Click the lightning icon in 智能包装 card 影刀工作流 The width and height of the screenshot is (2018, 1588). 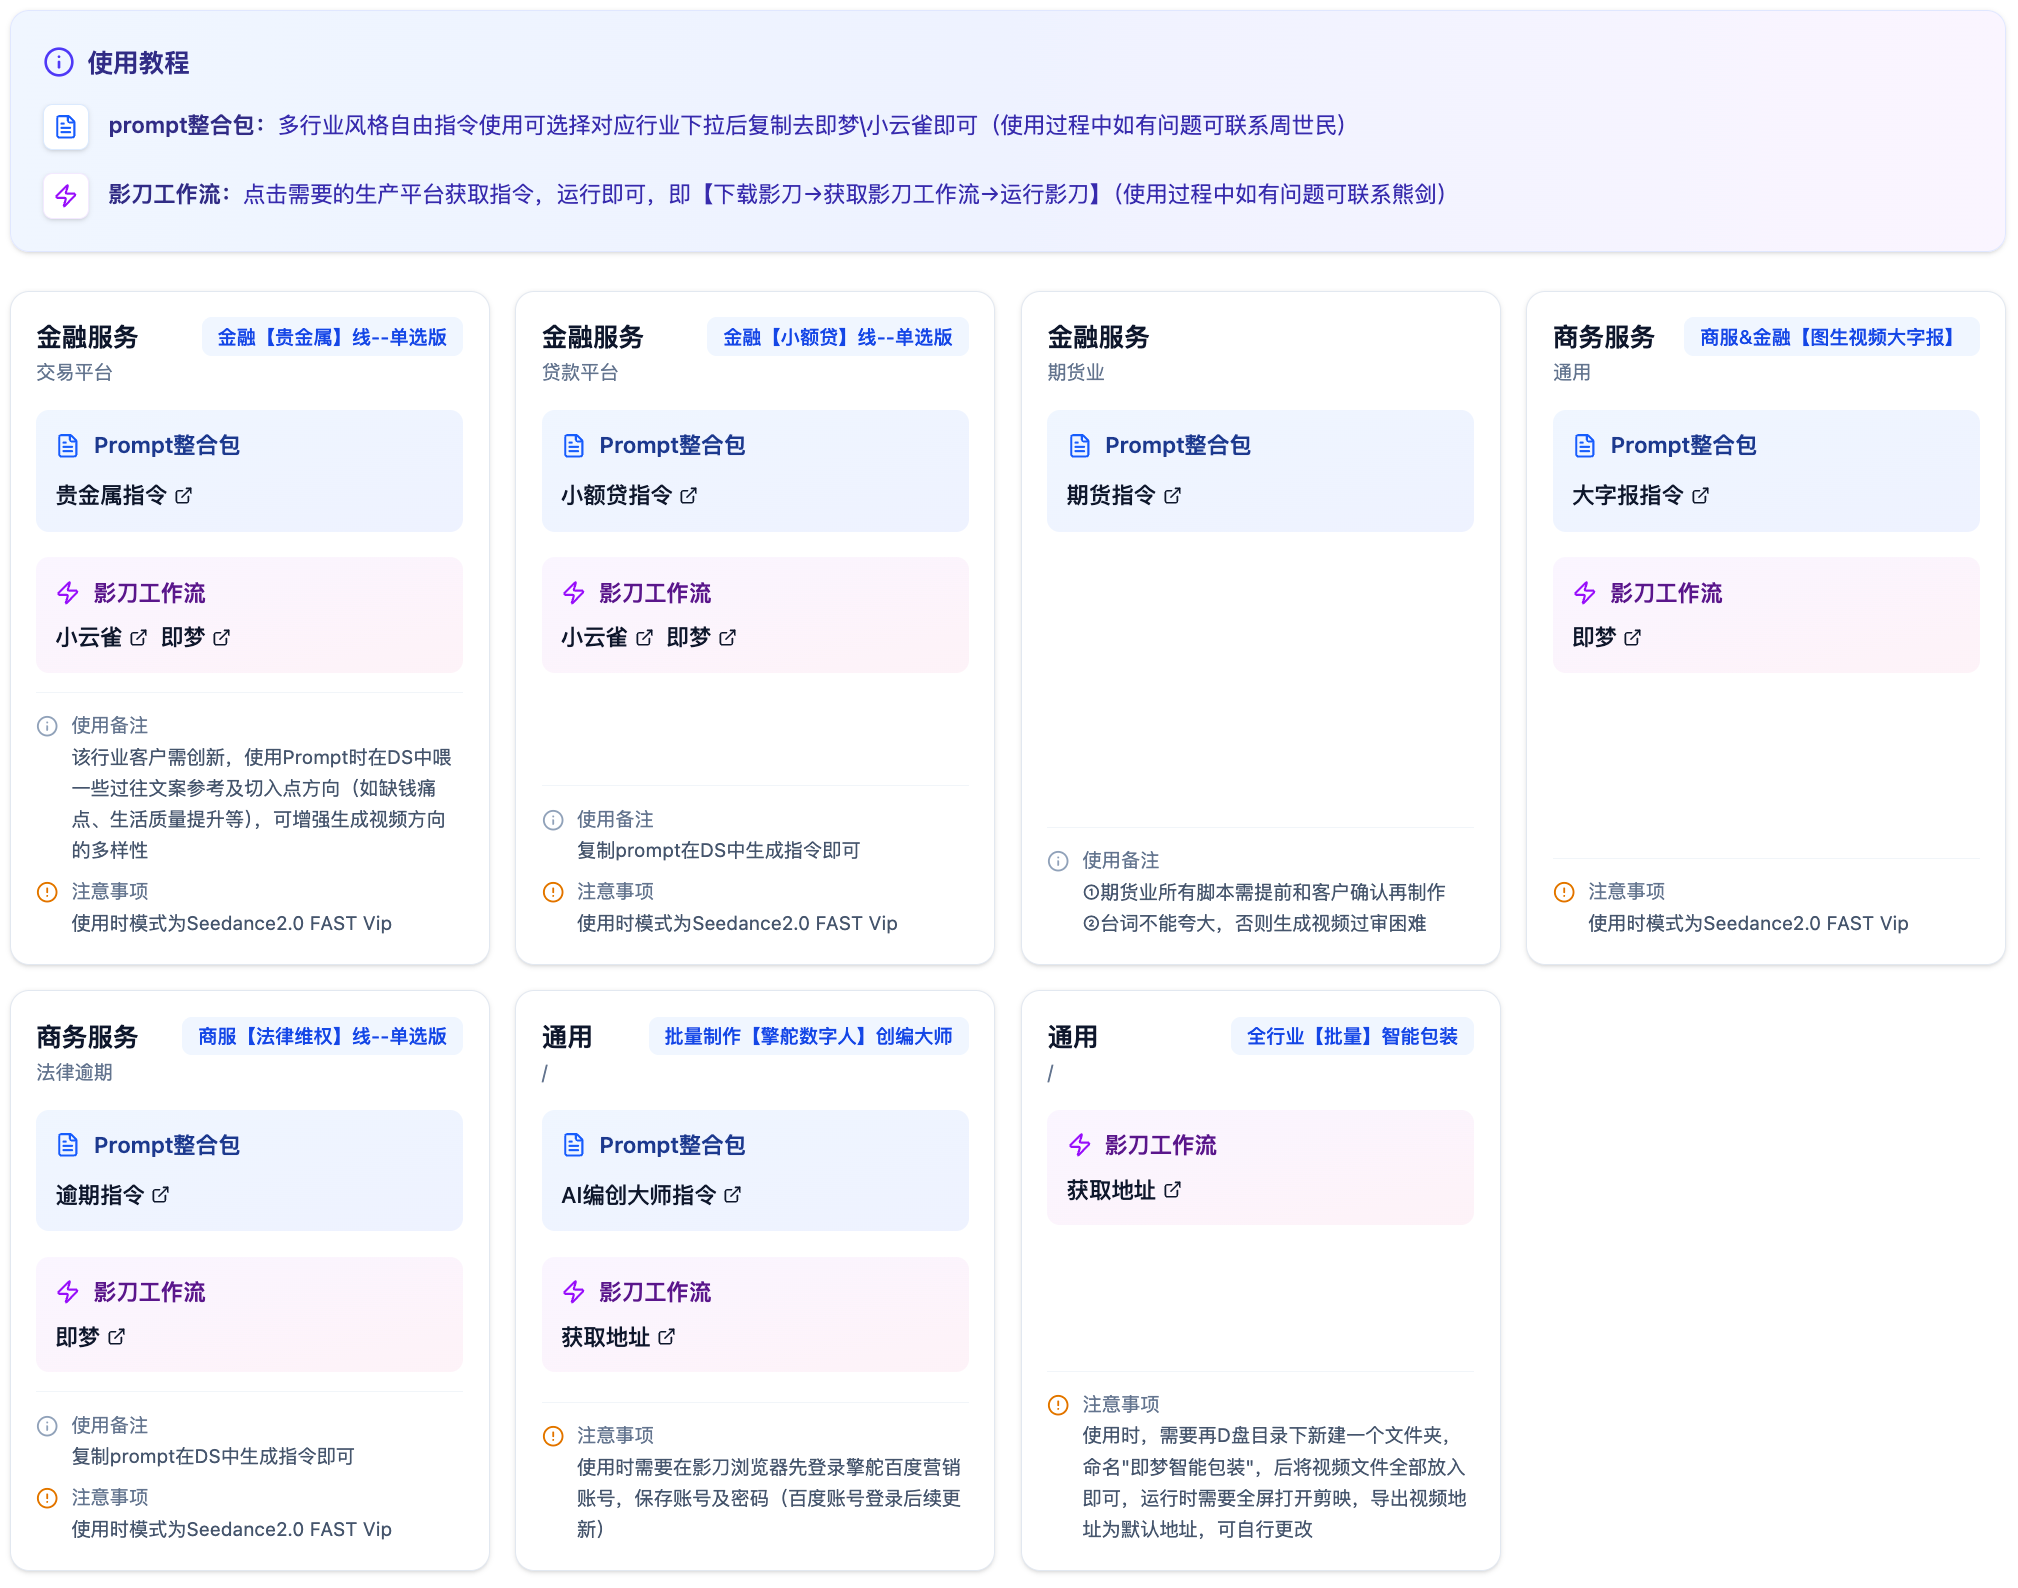1080,1145
